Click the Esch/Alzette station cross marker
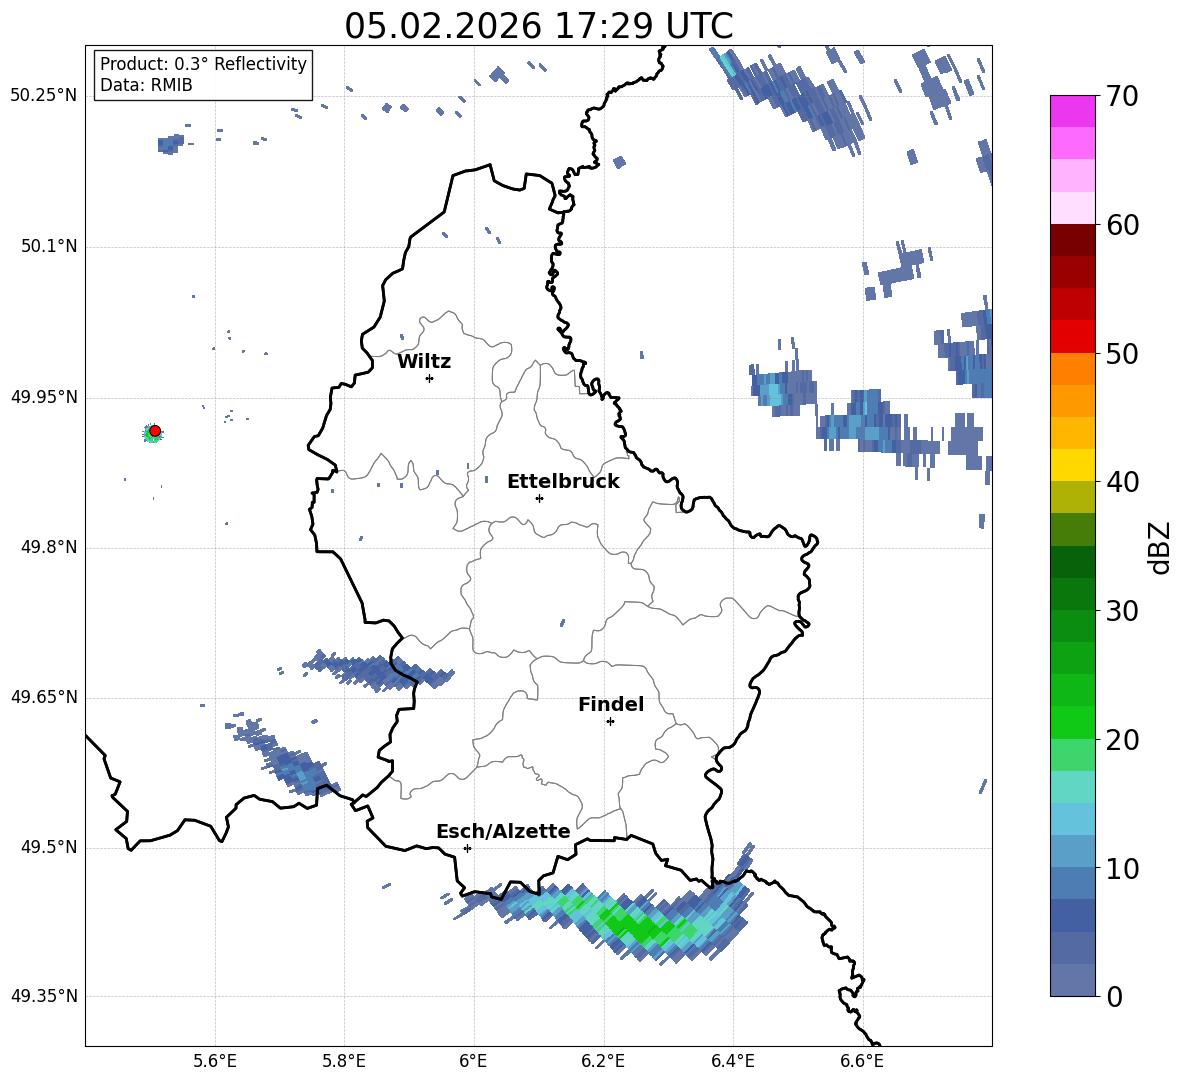The height and width of the screenshot is (1081, 1184). [x=467, y=848]
